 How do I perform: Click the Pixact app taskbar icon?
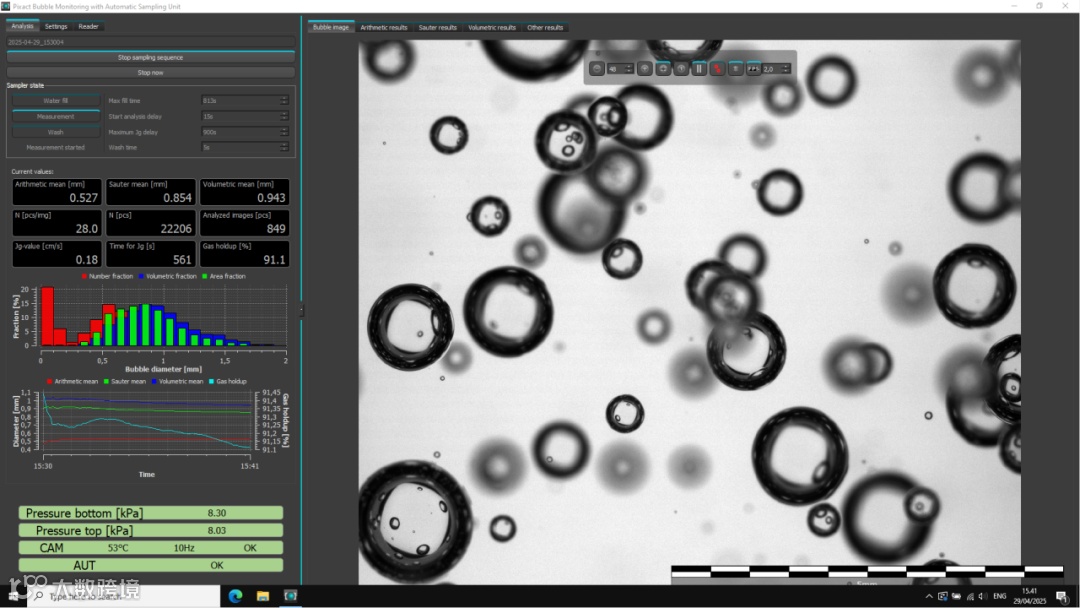pyautogui.click(x=290, y=596)
